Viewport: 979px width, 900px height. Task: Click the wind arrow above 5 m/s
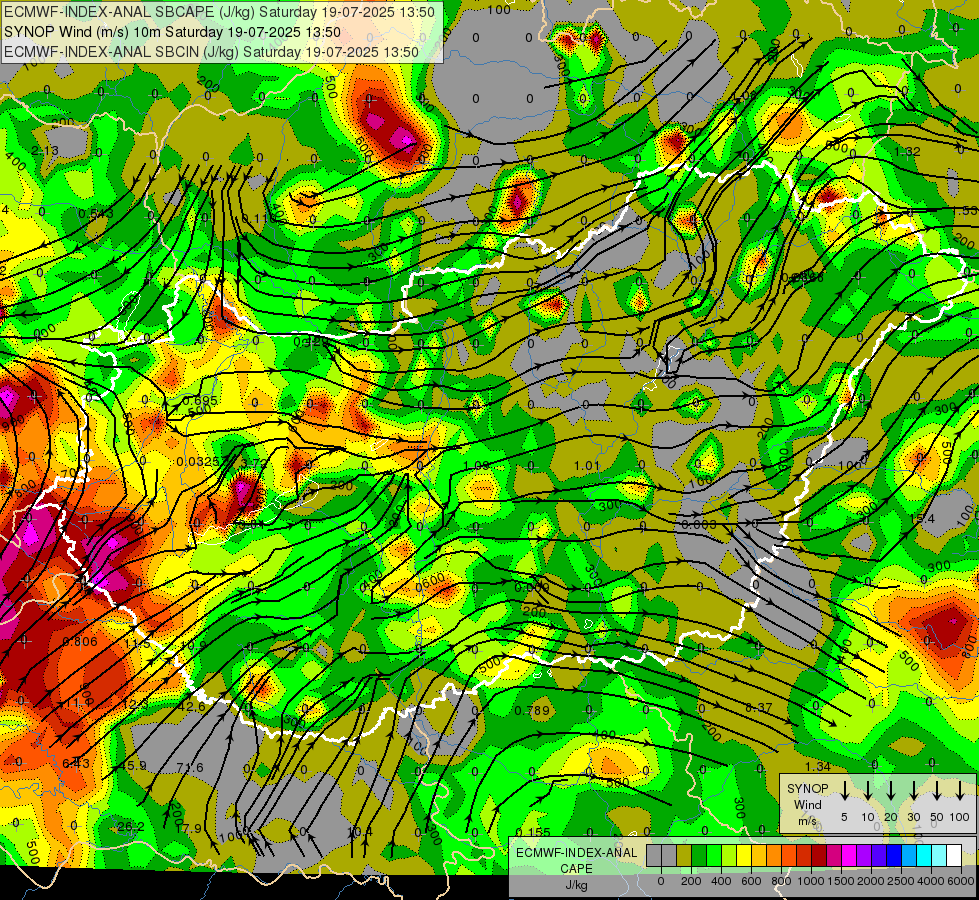[x=844, y=791]
